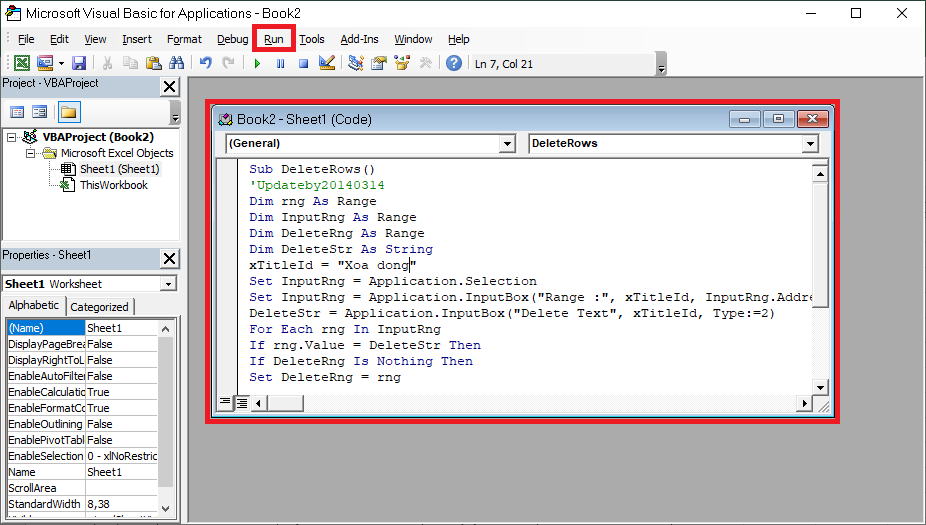Select ThisWorkbook in the project tree
The height and width of the screenshot is (525, 926).
click(113, 185)
